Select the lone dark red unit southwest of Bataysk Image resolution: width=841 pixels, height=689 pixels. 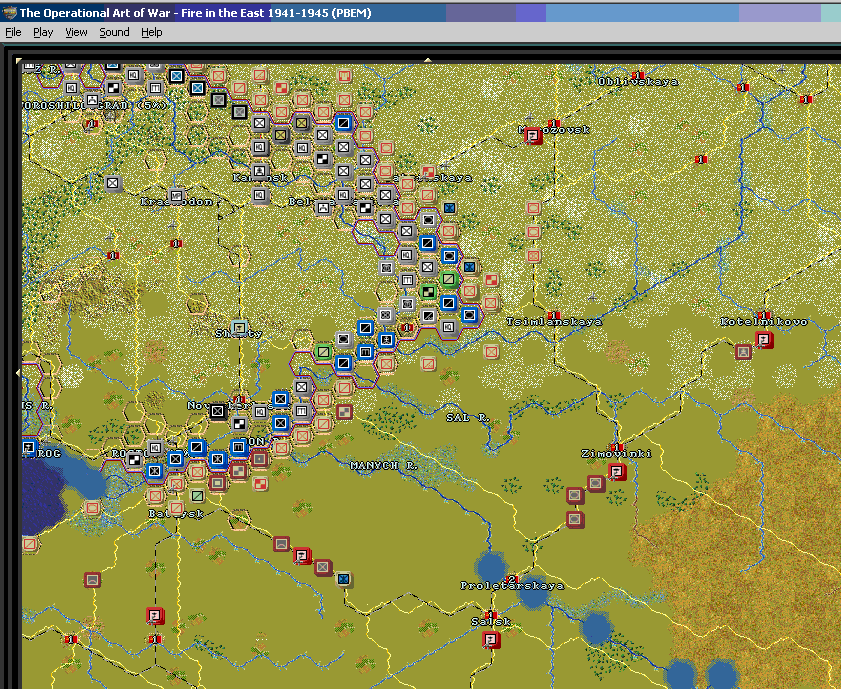tap(92, 580)
